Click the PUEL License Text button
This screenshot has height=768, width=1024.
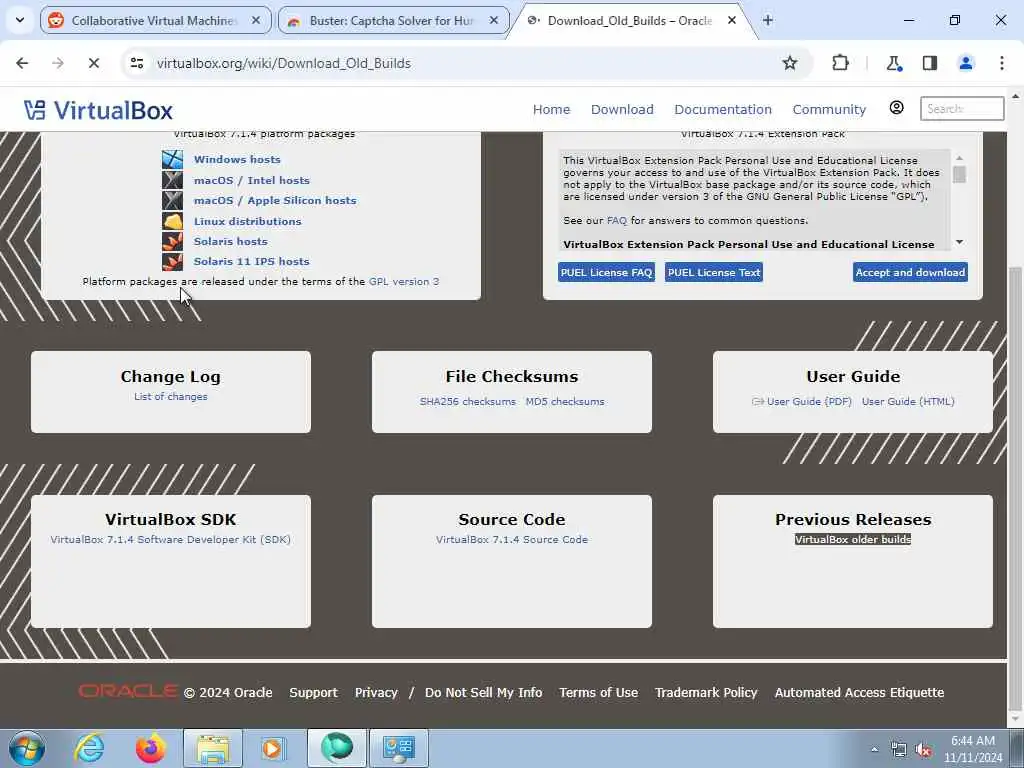(714, 272)
